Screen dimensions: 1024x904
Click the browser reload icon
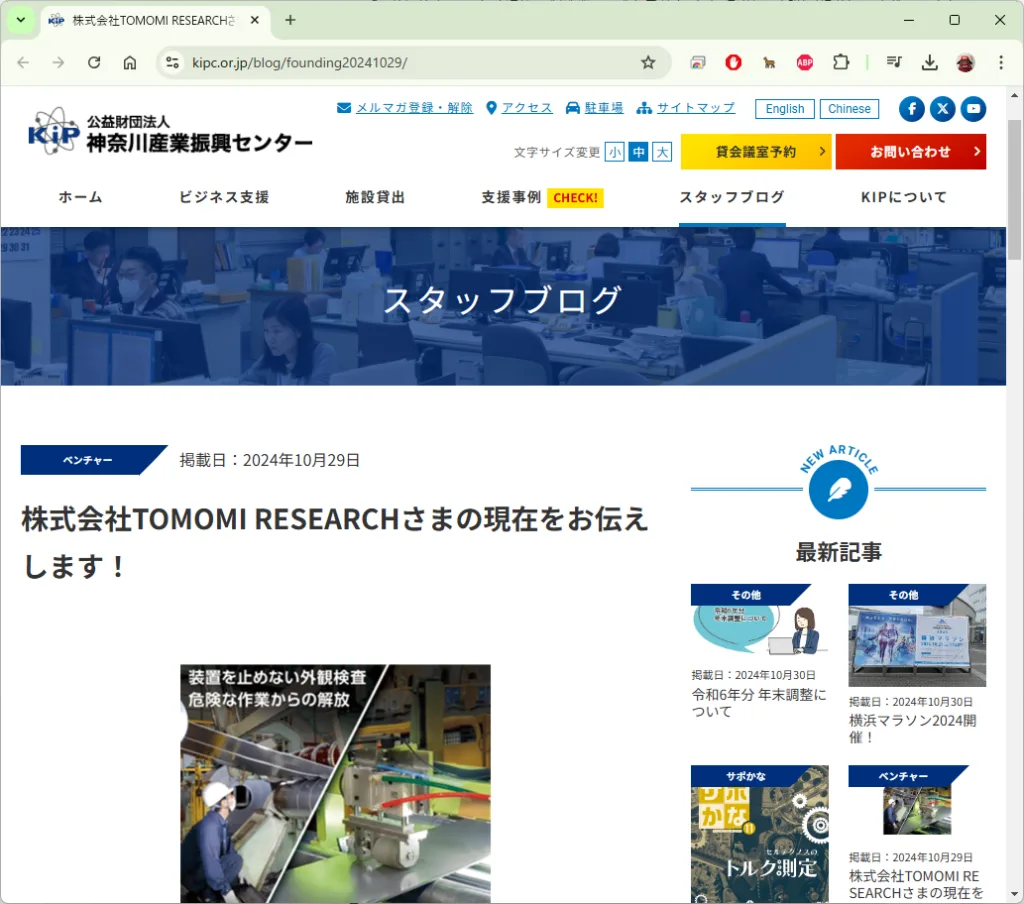coord(94,63)
